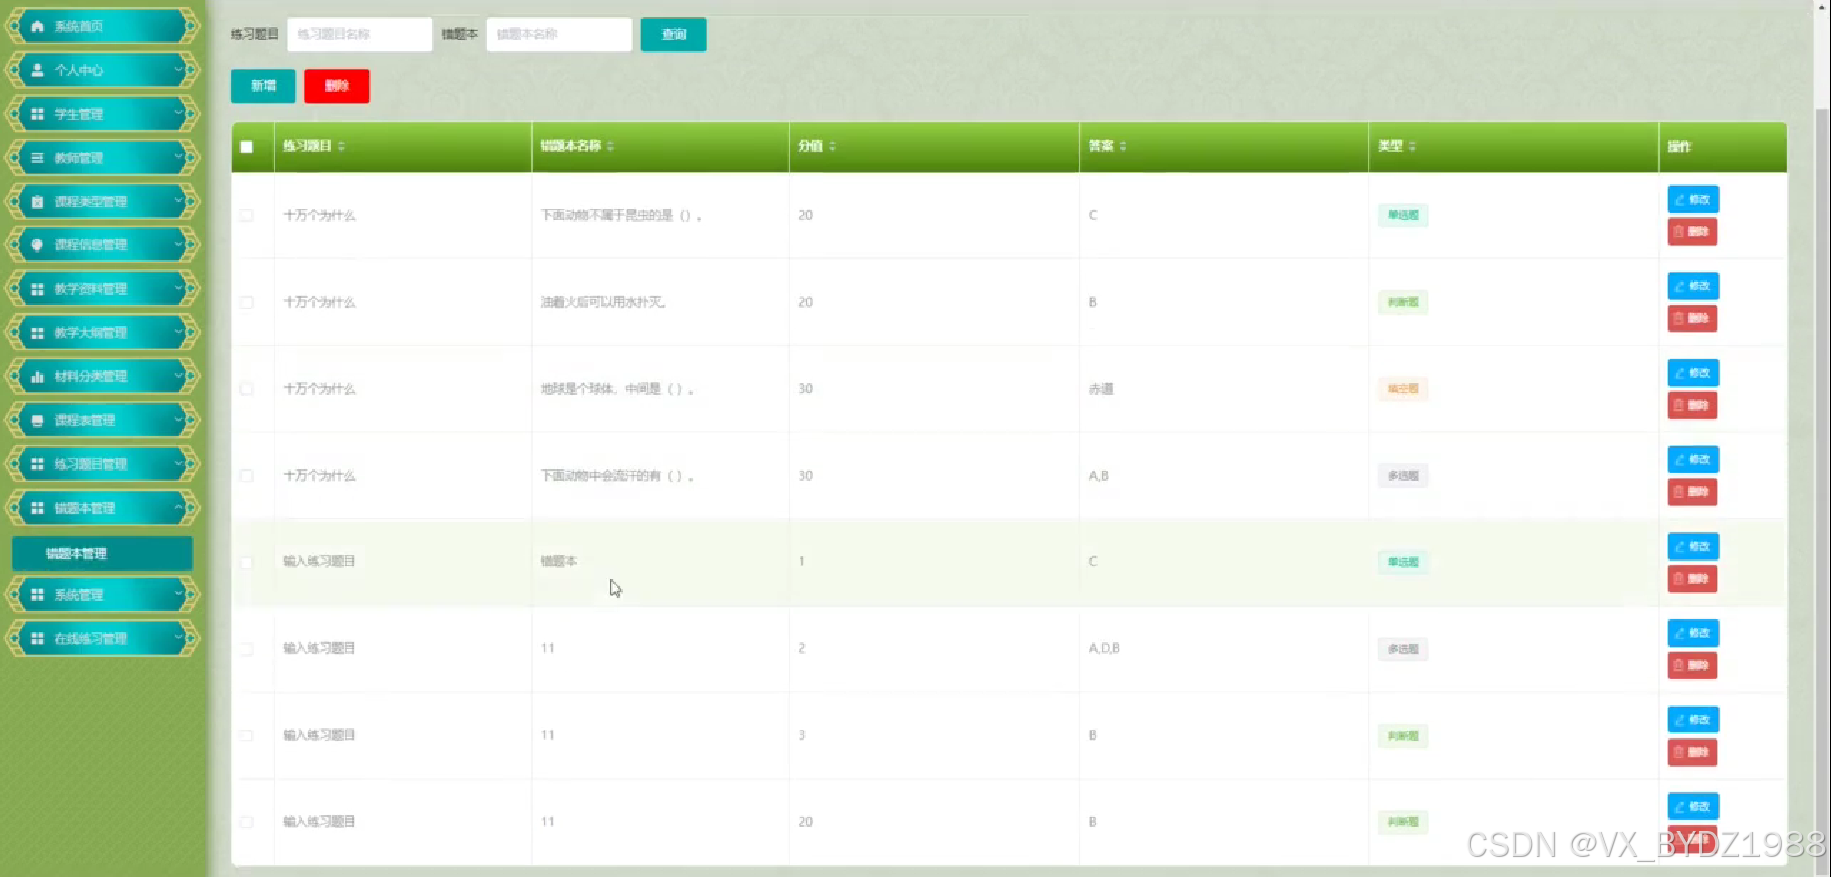
Task: Click the red 删除 batch delete button
Action: (337, 86)
